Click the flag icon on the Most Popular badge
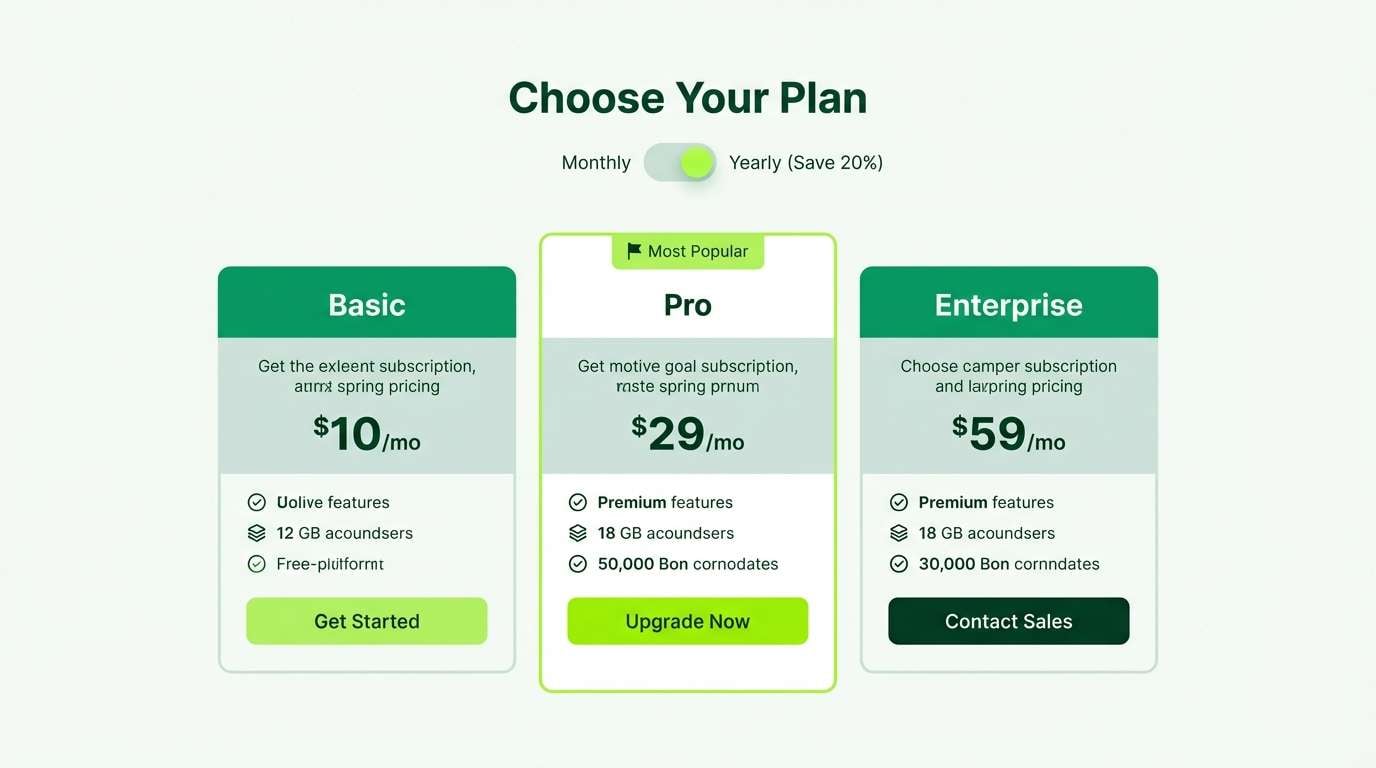The image size is (1376, 768). [632, 251]
